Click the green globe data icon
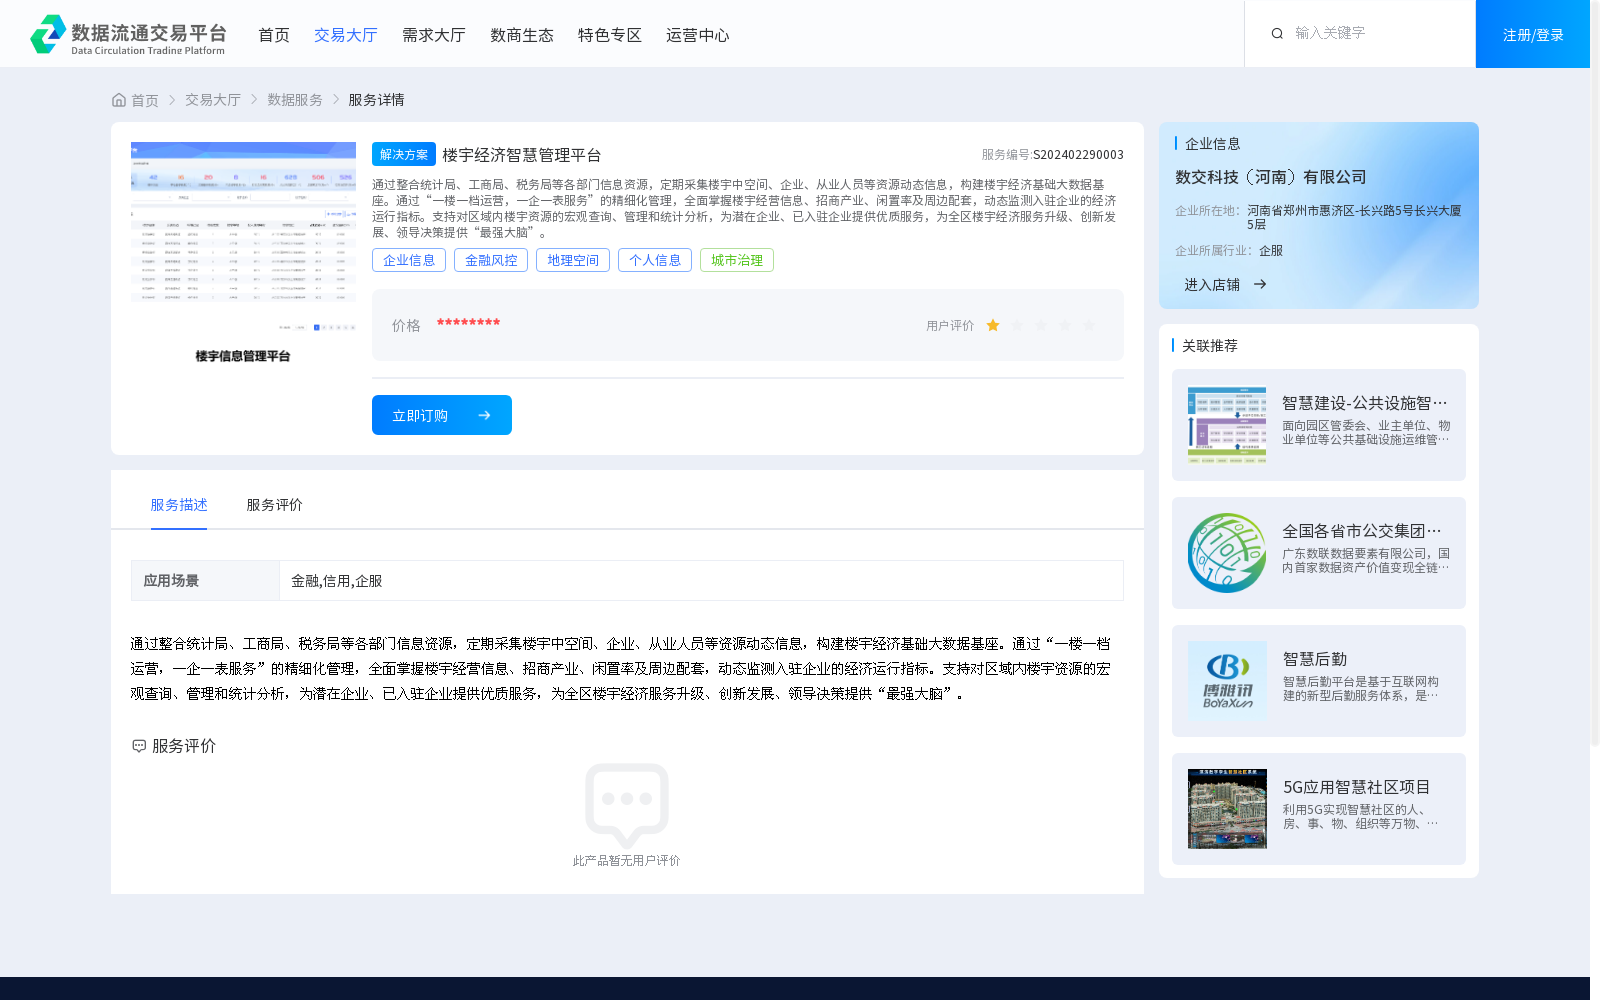The image size is (1600, 1000). click(x=1227, y=553)
